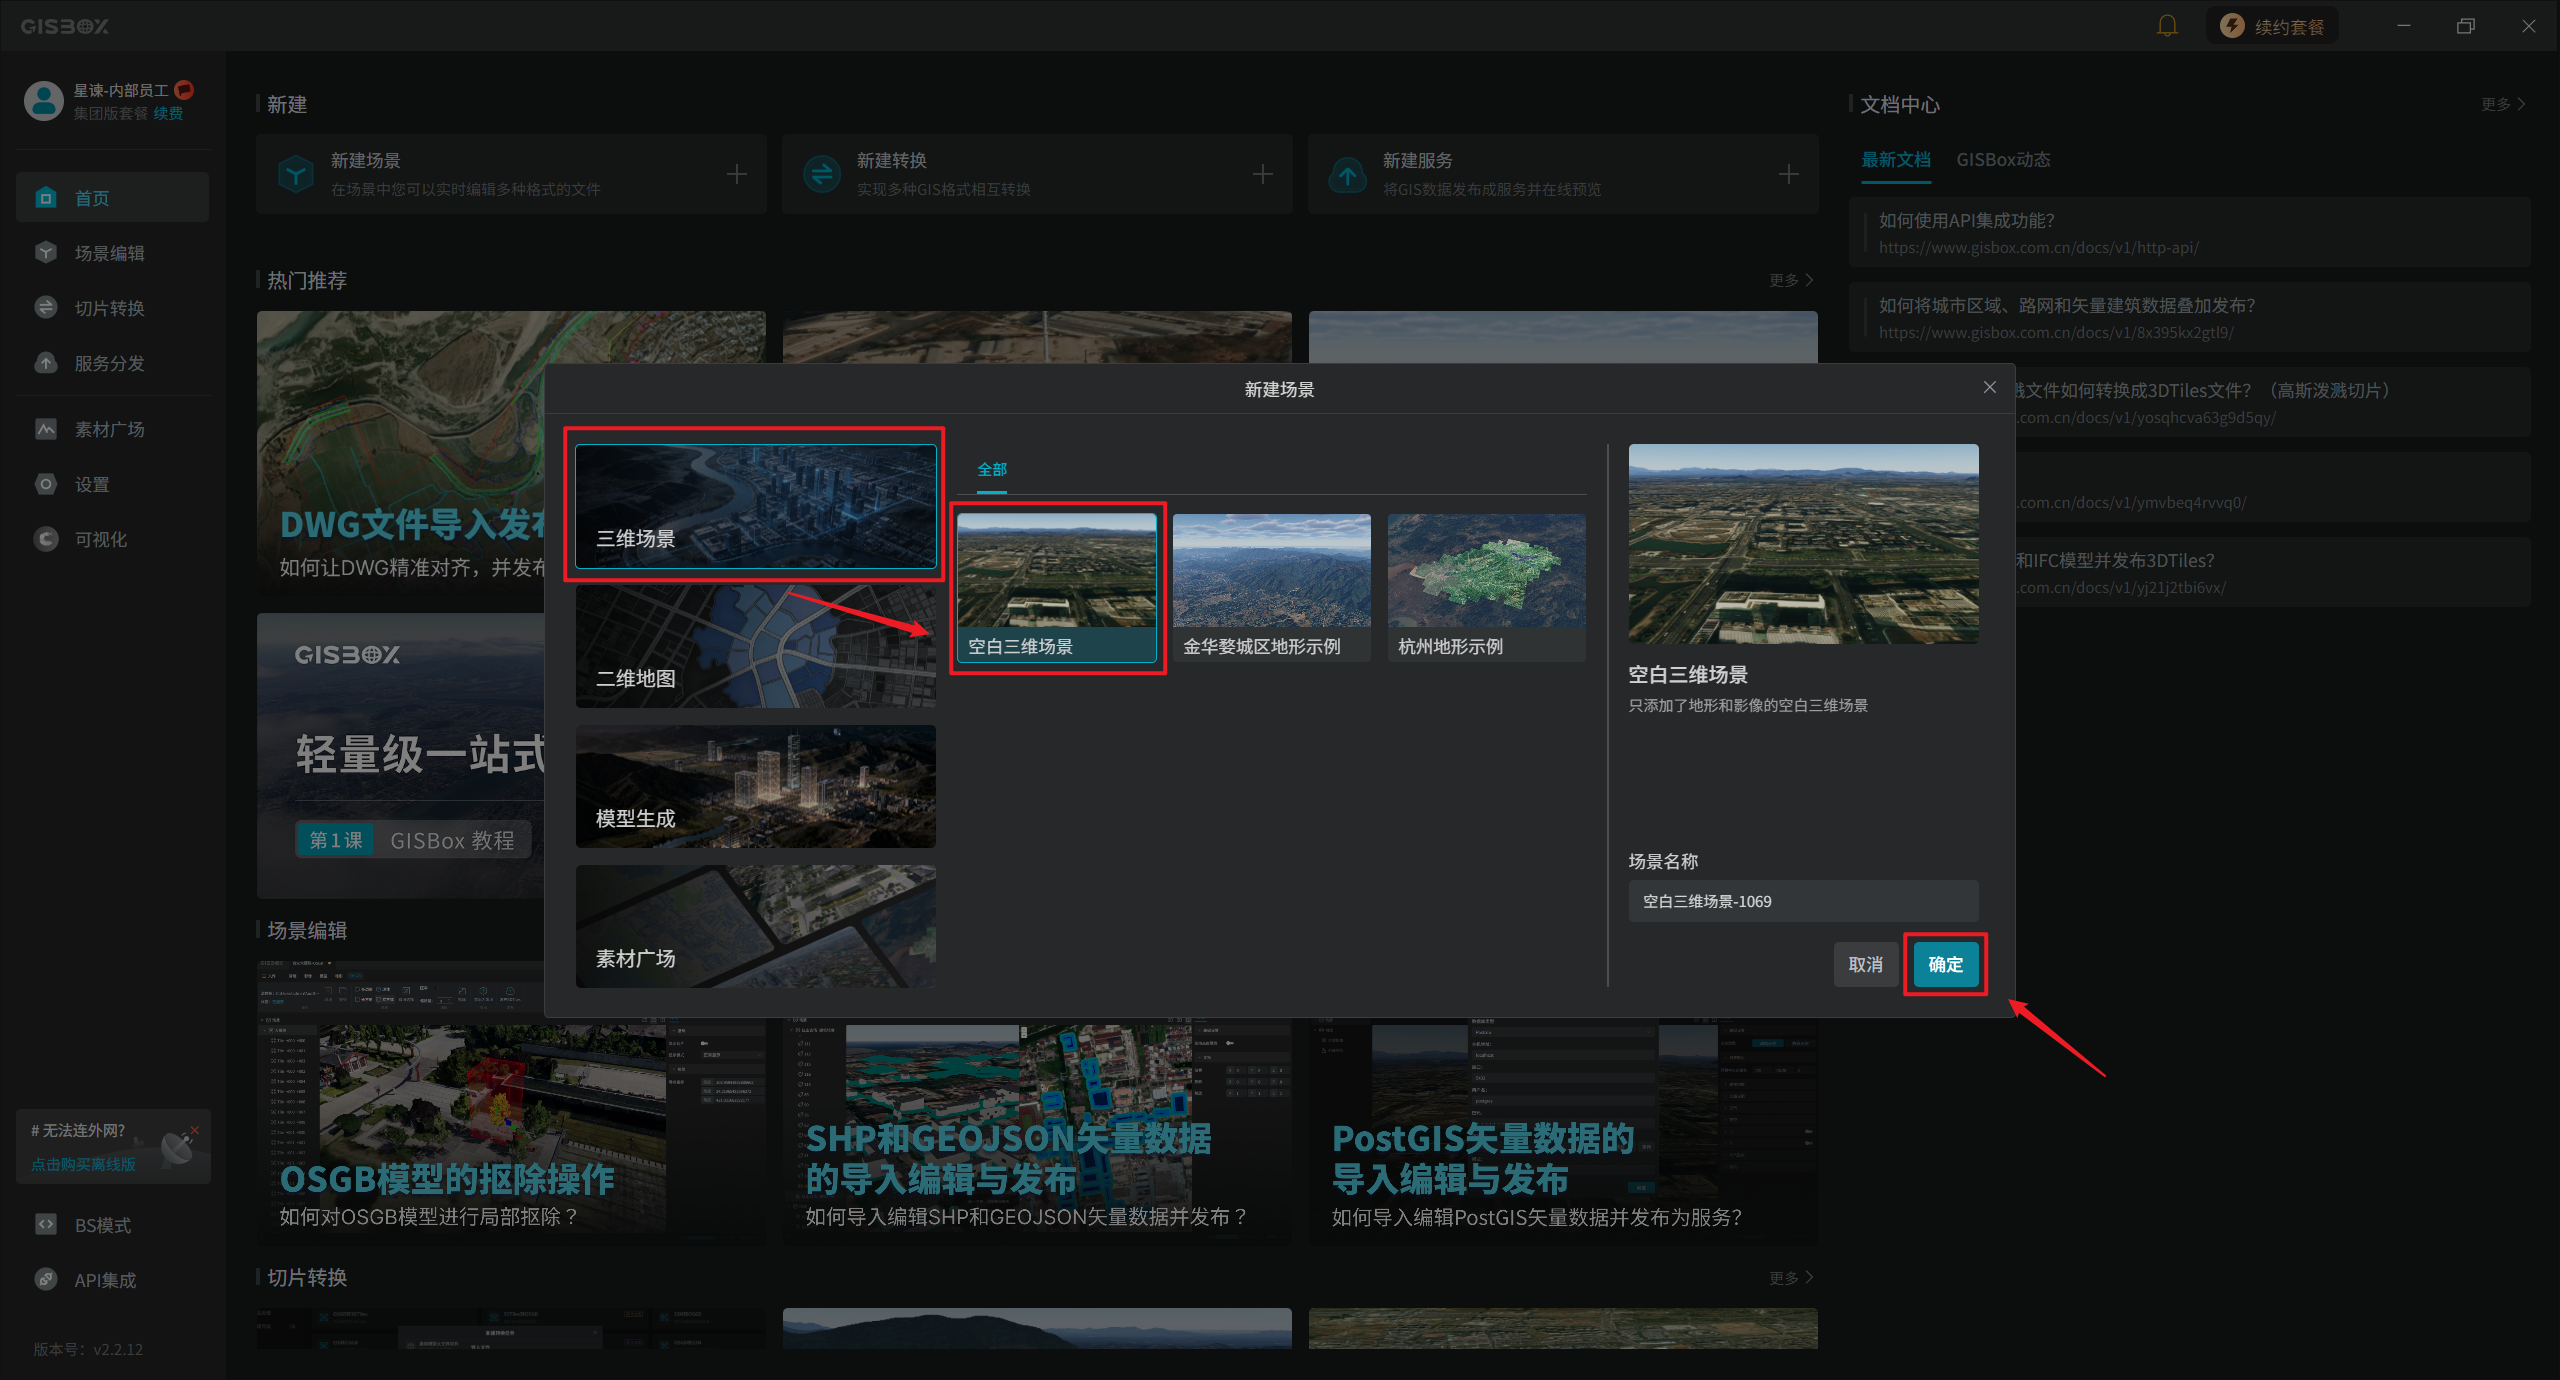Expand 更多 in 热门推荐
Viewport: 2560px width, 1380px height.
coord(1791,280)
